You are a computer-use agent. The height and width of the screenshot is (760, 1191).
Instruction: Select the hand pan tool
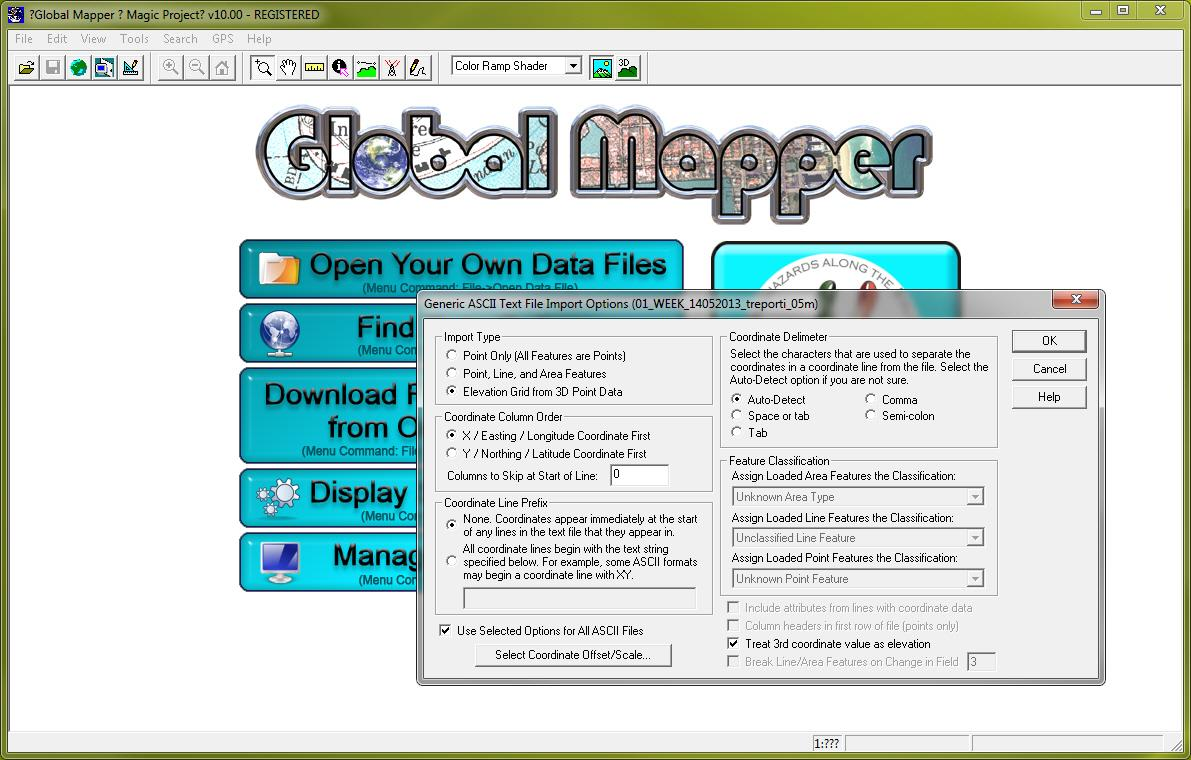point(289,68)
